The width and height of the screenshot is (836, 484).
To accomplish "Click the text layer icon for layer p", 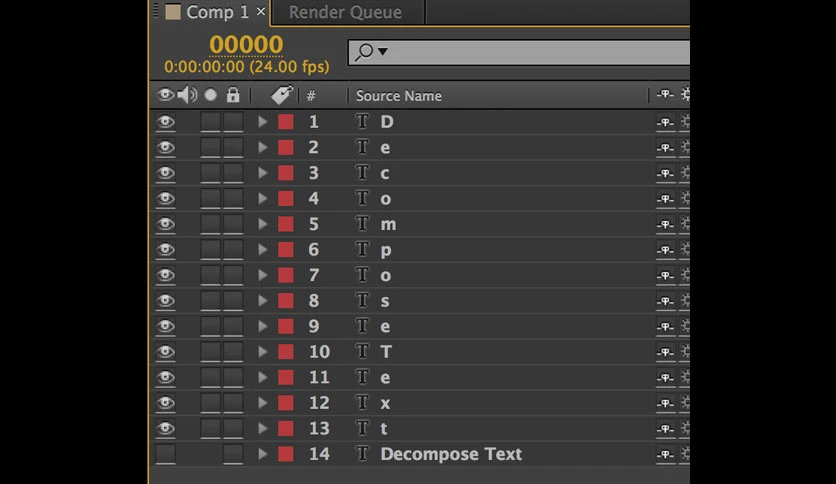I will click(x=363, y=249).
